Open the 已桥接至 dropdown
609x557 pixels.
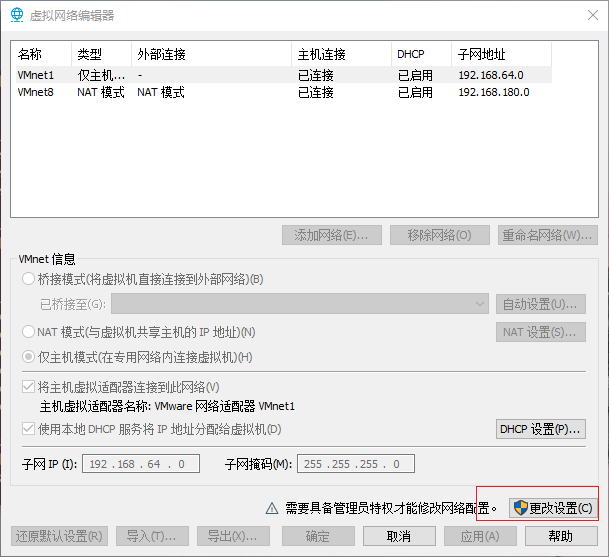click(x=300, y=304)
